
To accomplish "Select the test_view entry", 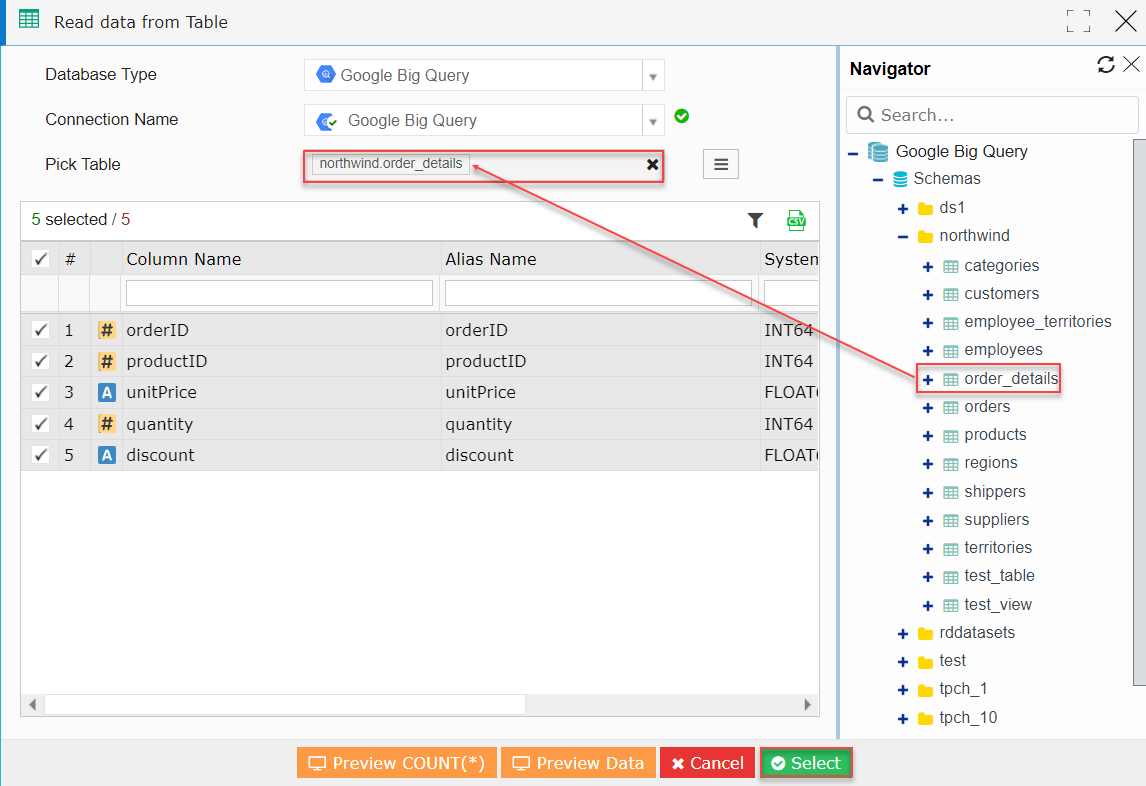I will (x=998, y=605).
